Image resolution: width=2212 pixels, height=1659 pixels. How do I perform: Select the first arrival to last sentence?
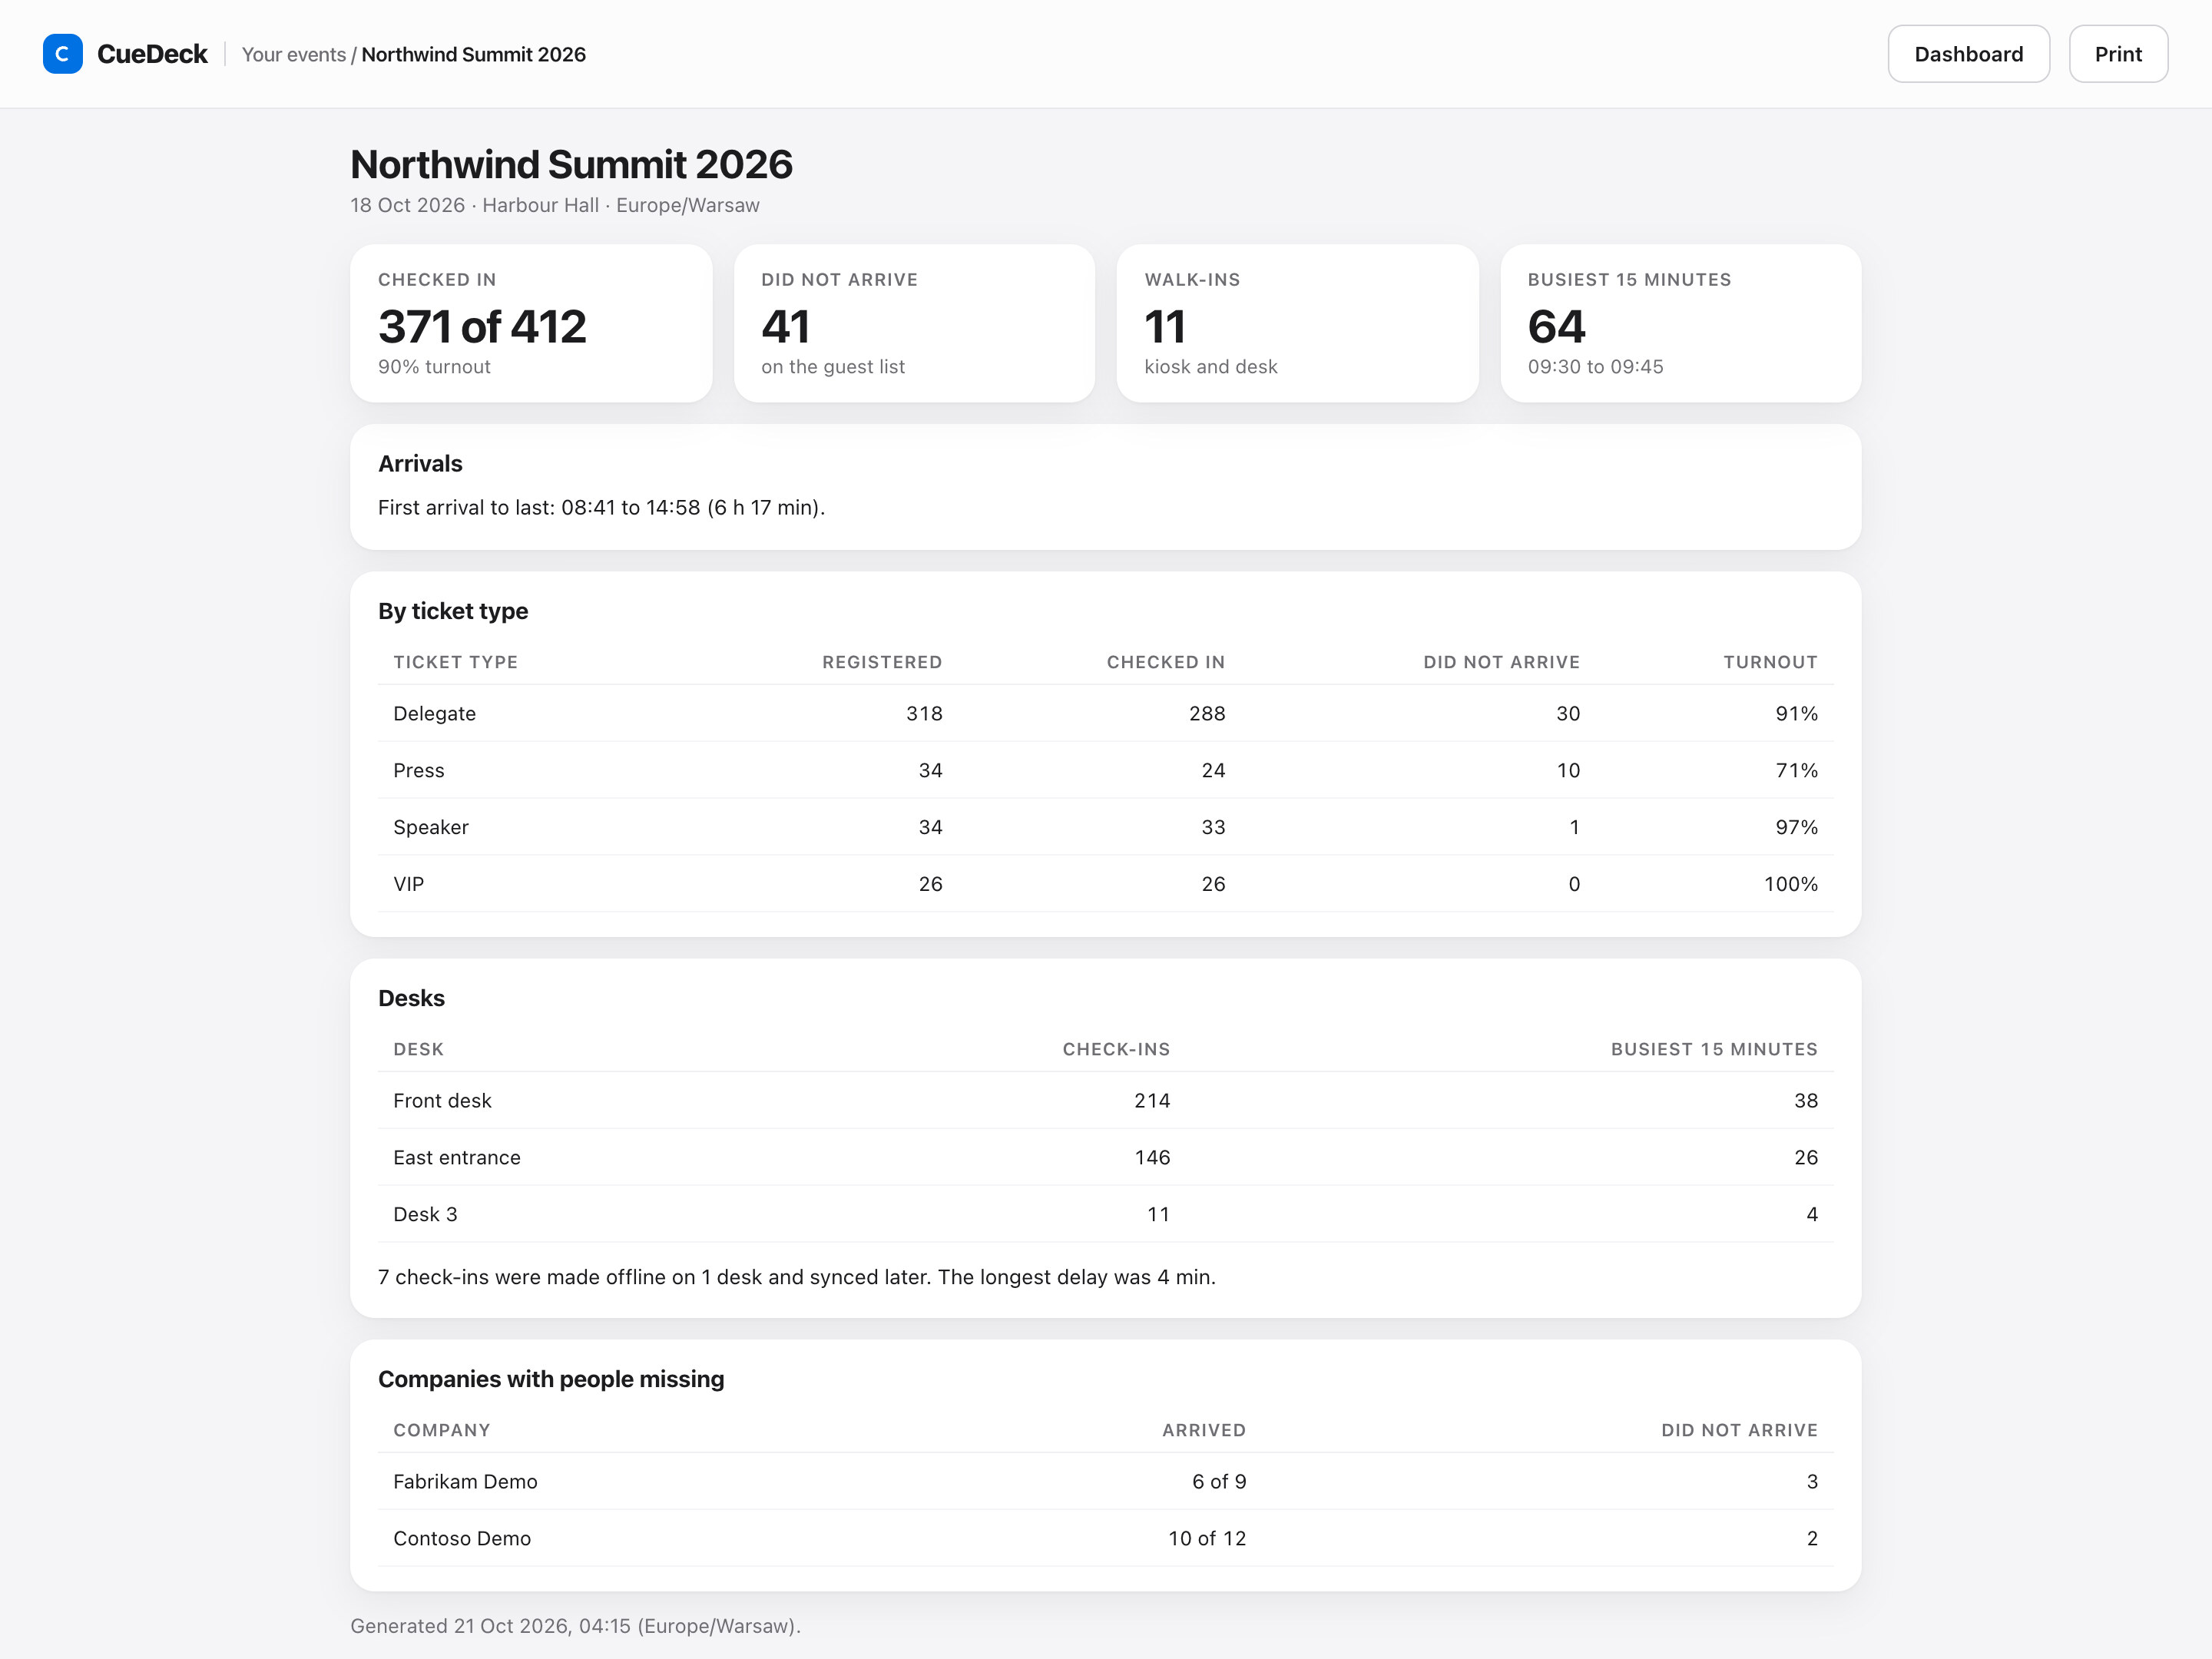[601, 508]
